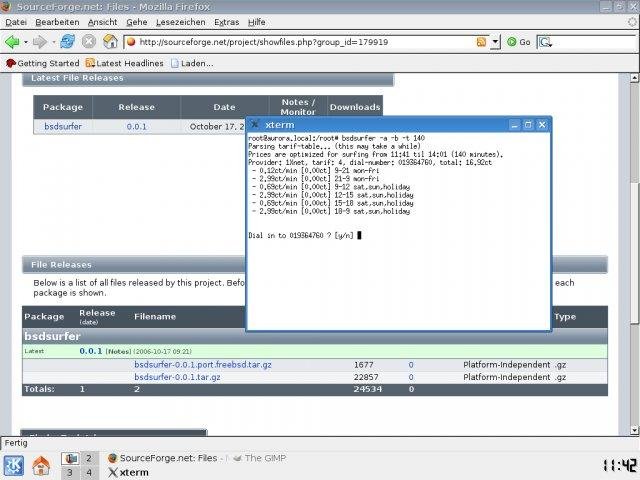
Task: Open the 0.0.1 release link in top table
Action: pos(136,127)
